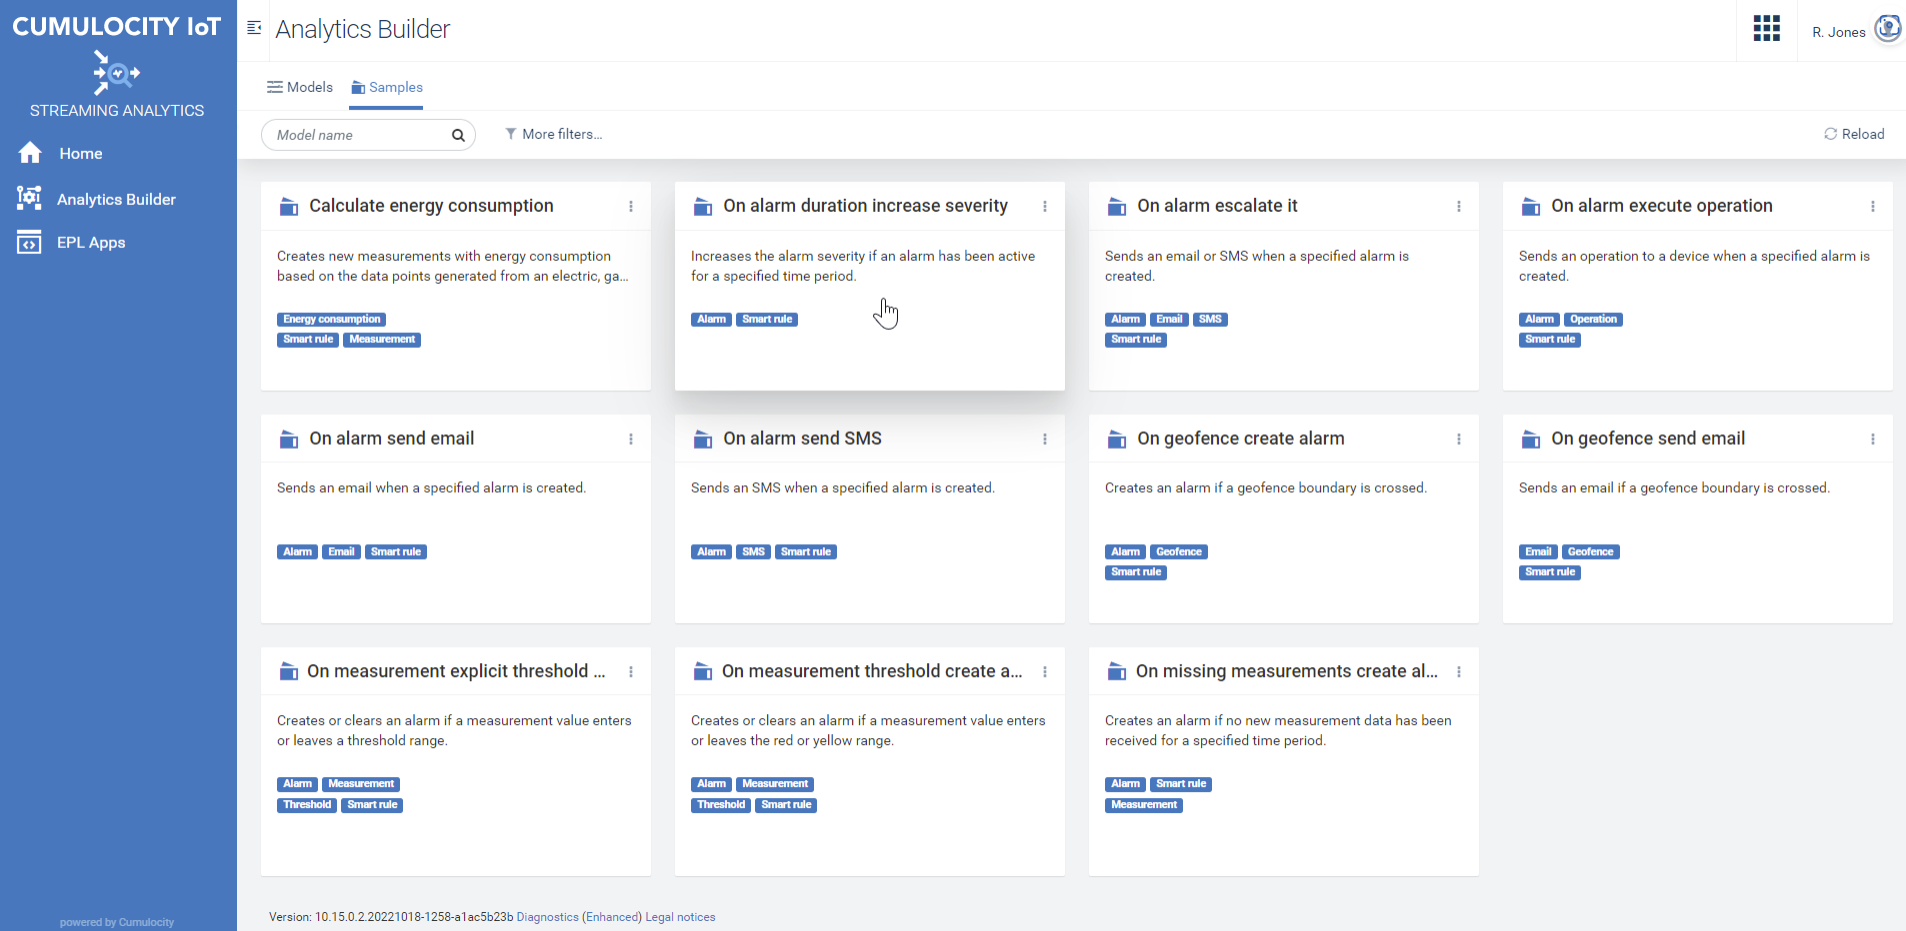Image resolution: width=1906 pixels, height=931 pixels.
Task: Click the Streaming Analytics logo icon
Action: 116,73
